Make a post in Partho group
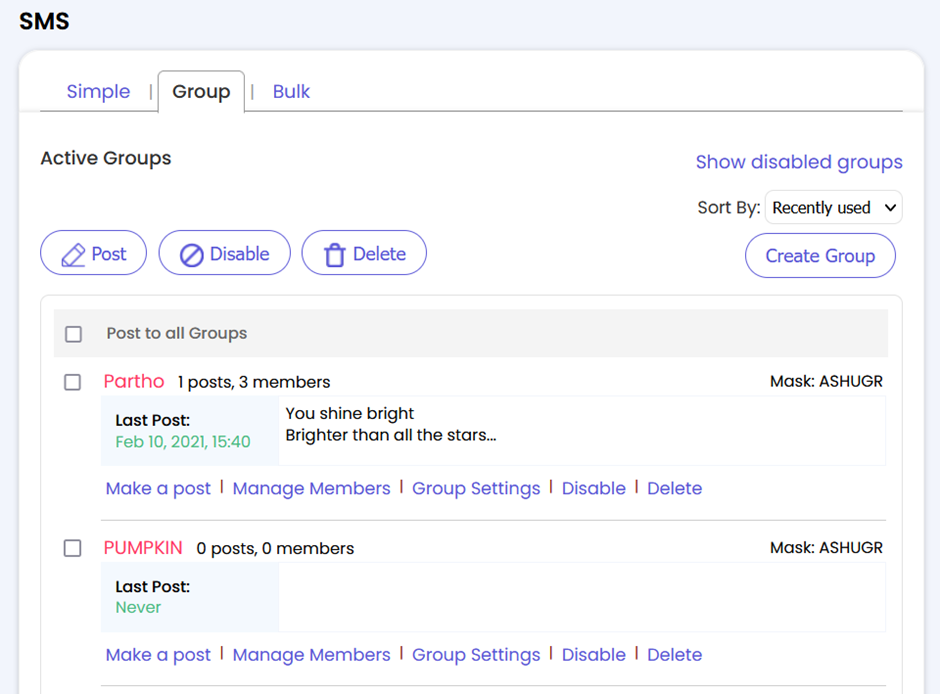The width and height of the screenshot is (940, 694). pyautogui.click(x=158, y=488)
